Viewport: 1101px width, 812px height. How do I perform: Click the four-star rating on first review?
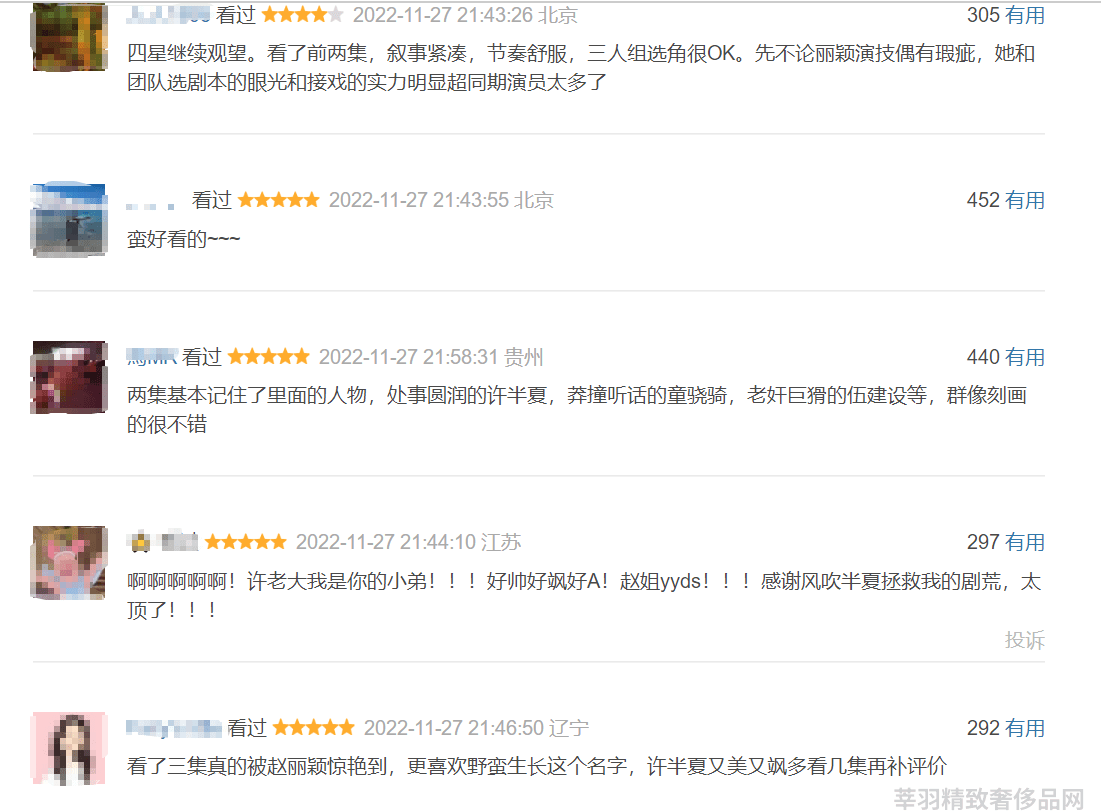(x=302, y=15)
